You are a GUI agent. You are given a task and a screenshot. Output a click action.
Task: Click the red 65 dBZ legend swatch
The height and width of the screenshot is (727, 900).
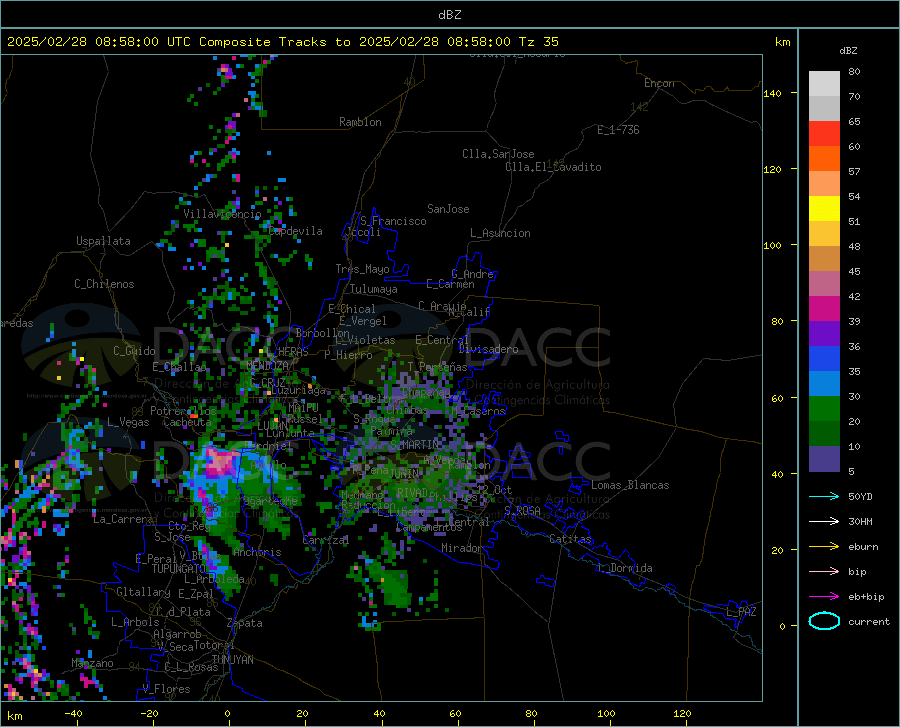(x=824, y=133)
